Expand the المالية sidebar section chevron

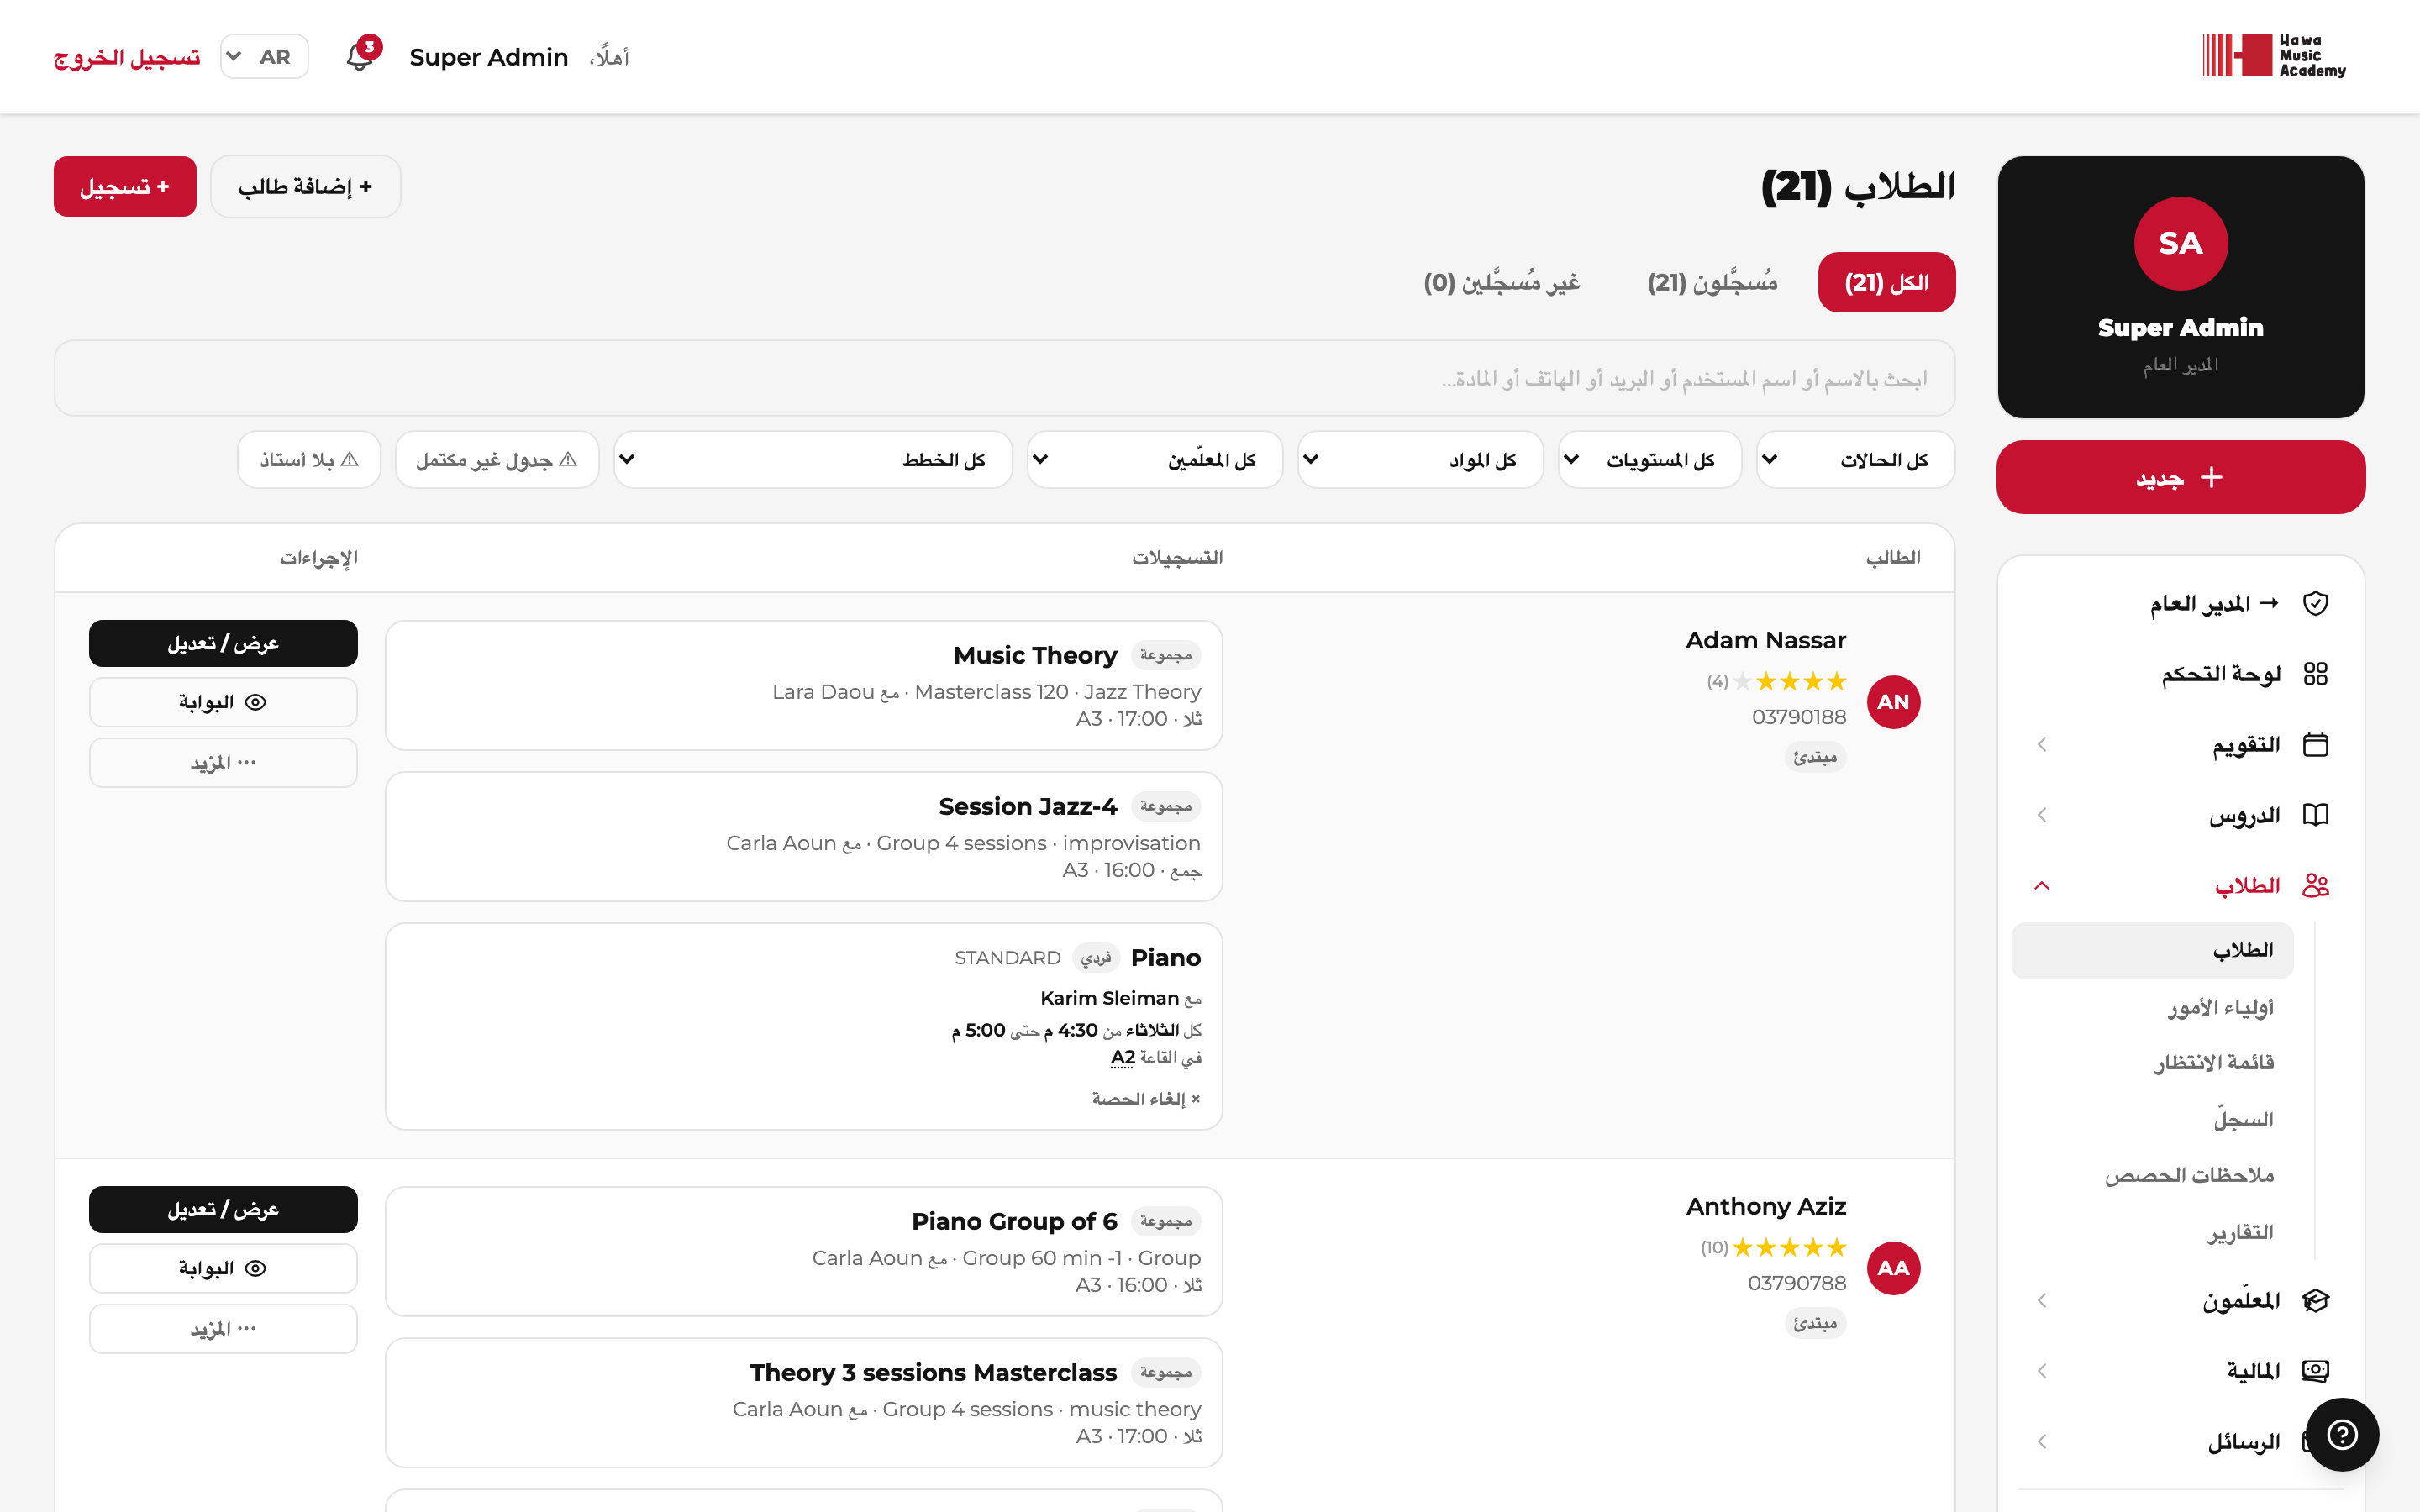(2041, 1371)
